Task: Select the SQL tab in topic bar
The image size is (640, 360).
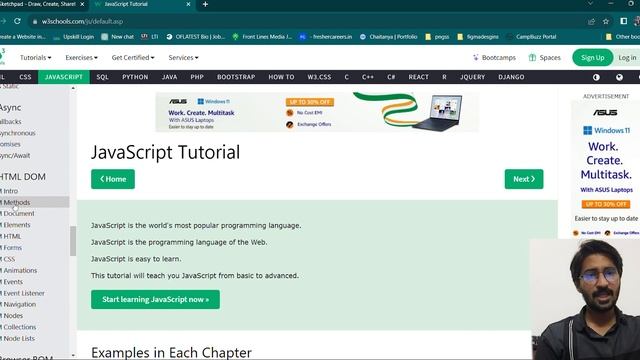Action: pyautogui.click(x=102, y=77)
